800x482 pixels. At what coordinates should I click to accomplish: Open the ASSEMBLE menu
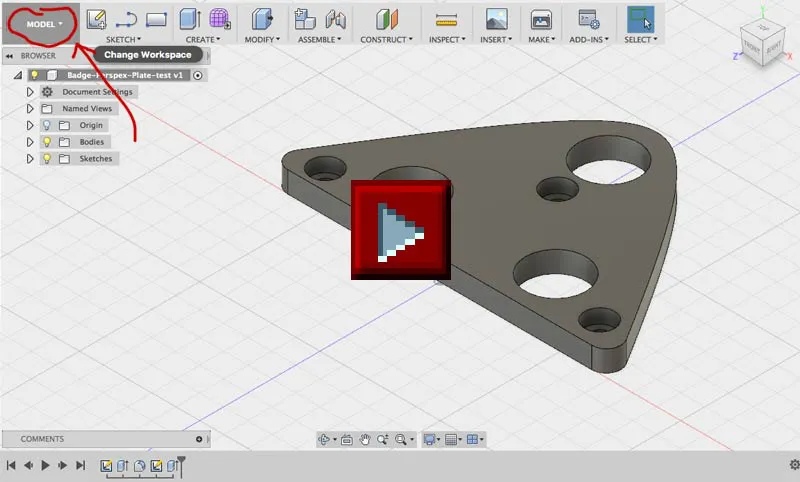click(320, 39)
